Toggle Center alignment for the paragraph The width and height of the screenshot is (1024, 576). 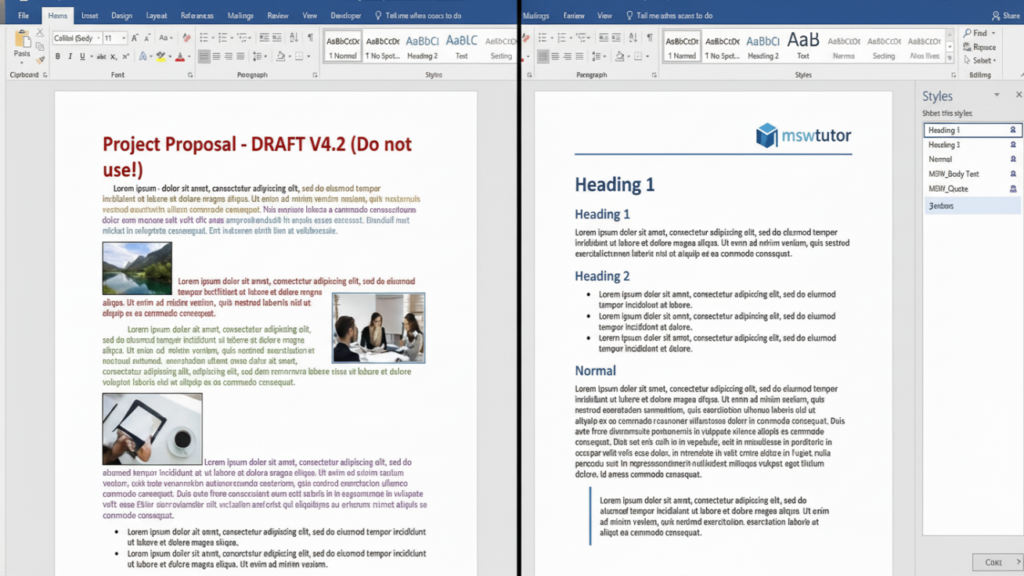tap(216, 56)
